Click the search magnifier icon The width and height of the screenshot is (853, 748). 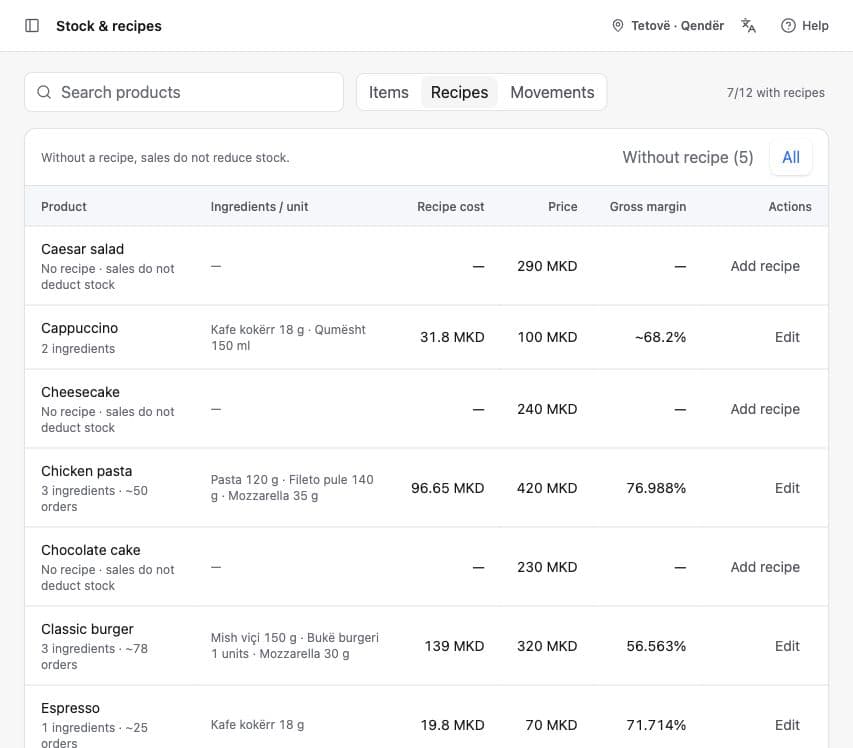(44, 92)
